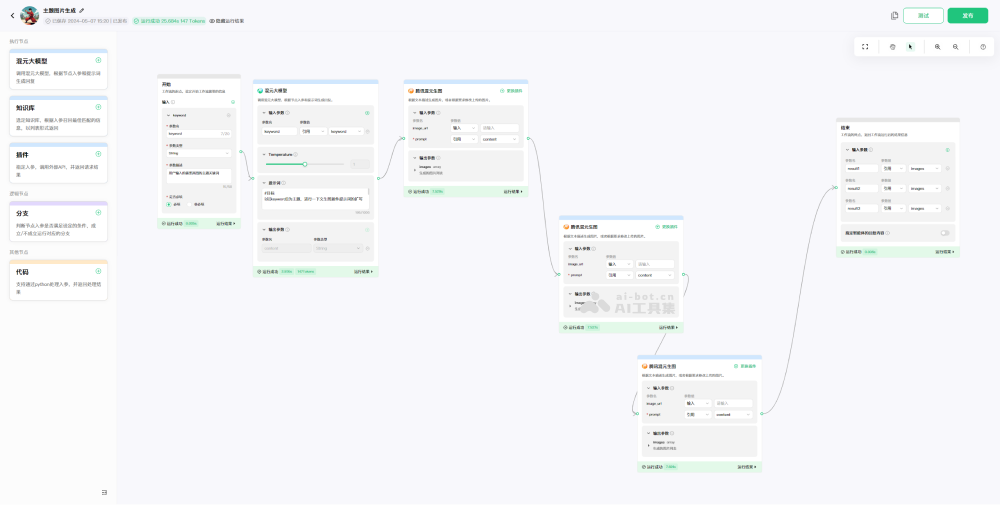Click the fit-to-screen icon in canvas toolbar

(865, 47)
